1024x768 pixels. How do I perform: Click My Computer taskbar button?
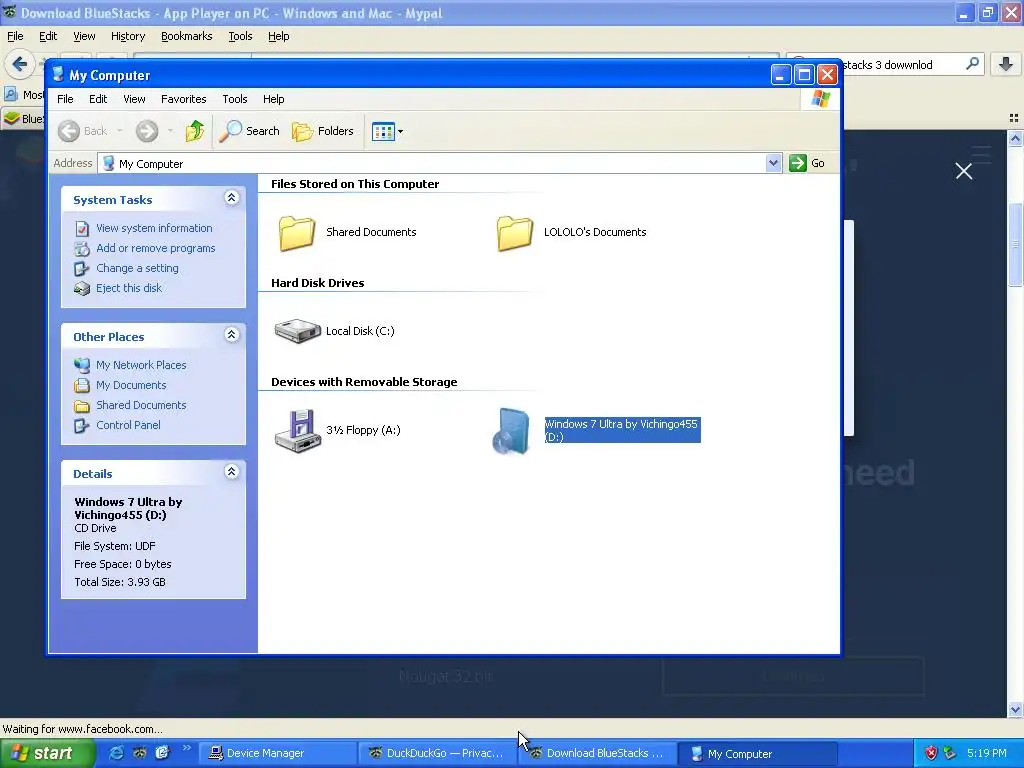[x=758, y=754]
